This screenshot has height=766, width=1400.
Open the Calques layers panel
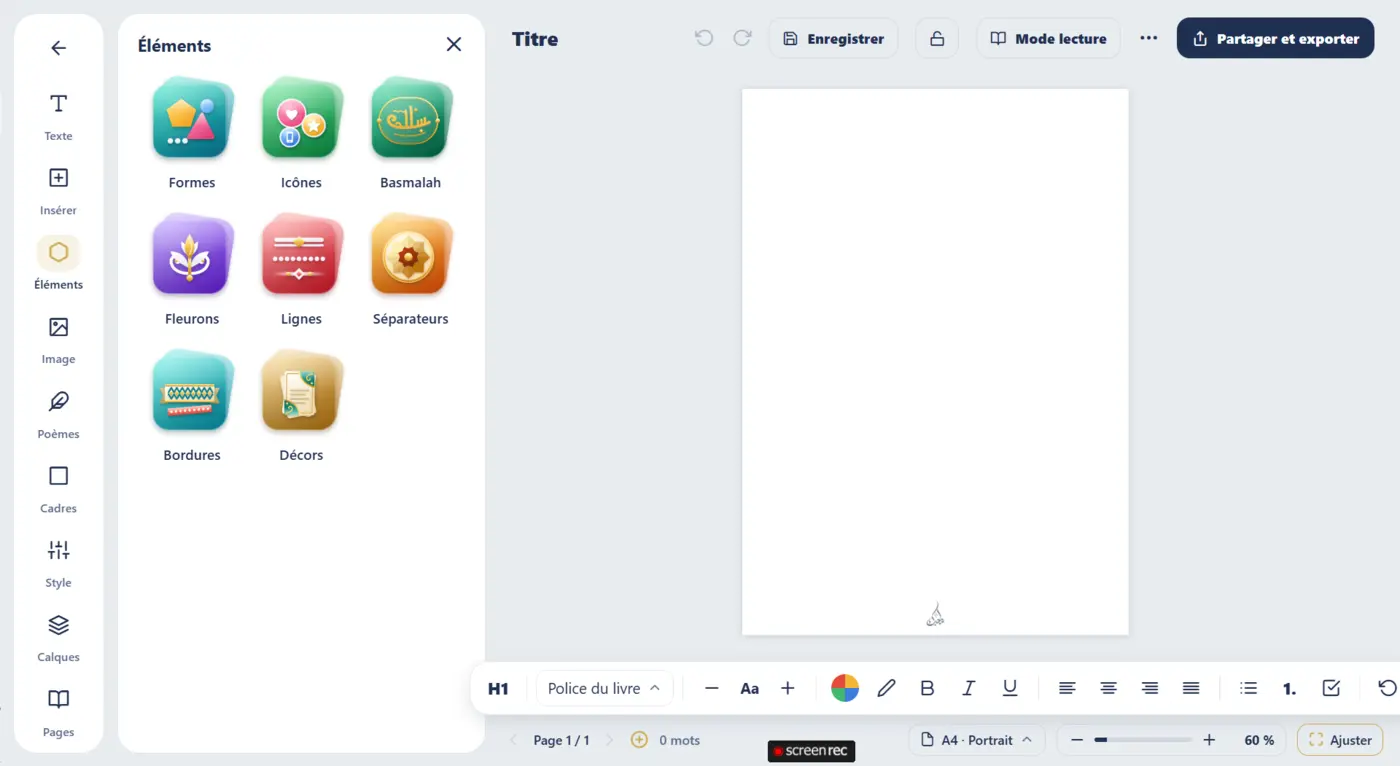[58, 637]
